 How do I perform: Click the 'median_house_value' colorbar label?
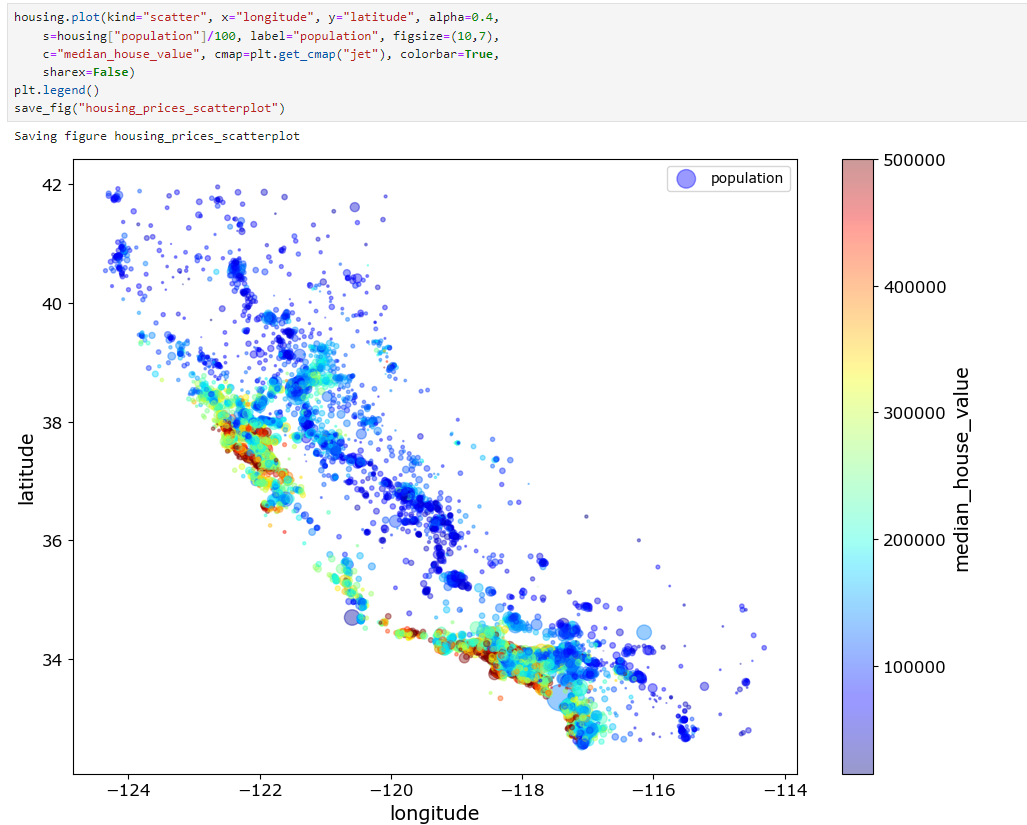click(961, 469)
